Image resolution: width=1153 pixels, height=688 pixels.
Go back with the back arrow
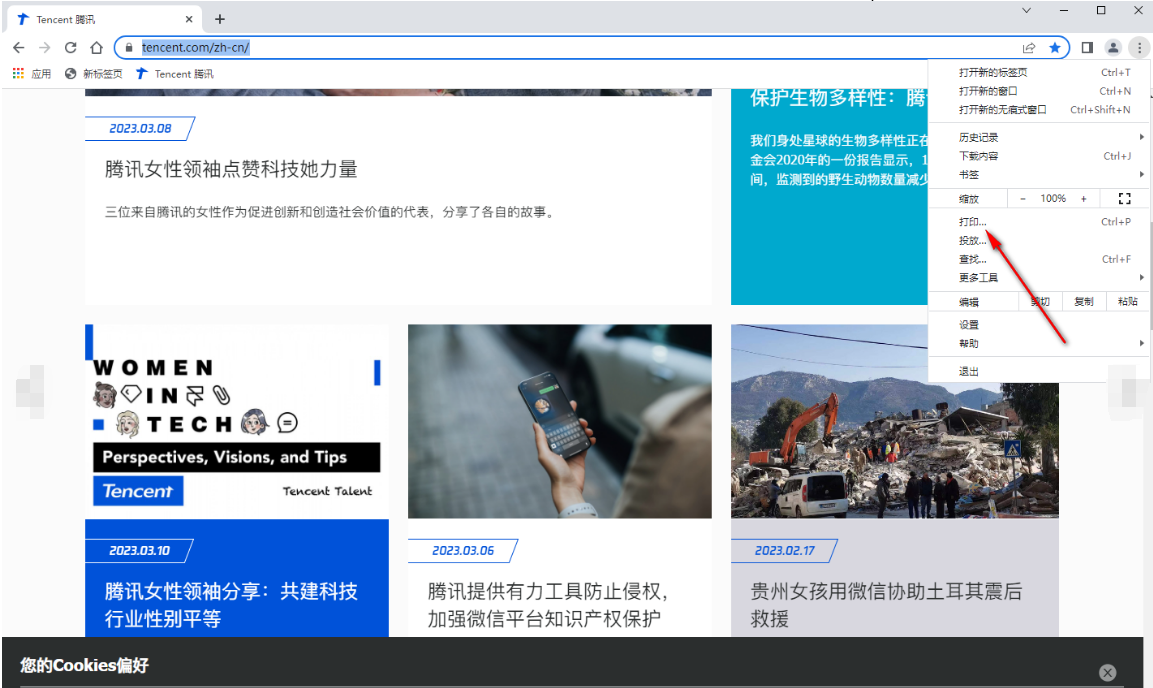click(x=18, y=47)
